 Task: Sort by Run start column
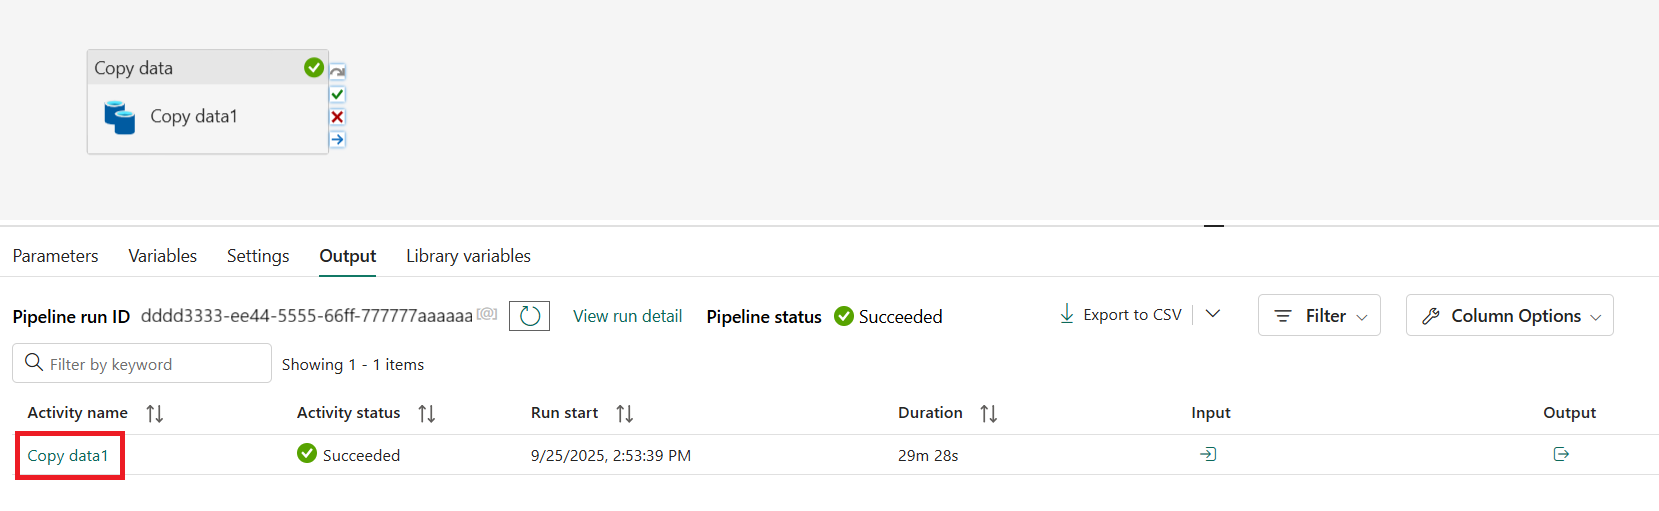[x=625, y=413]
